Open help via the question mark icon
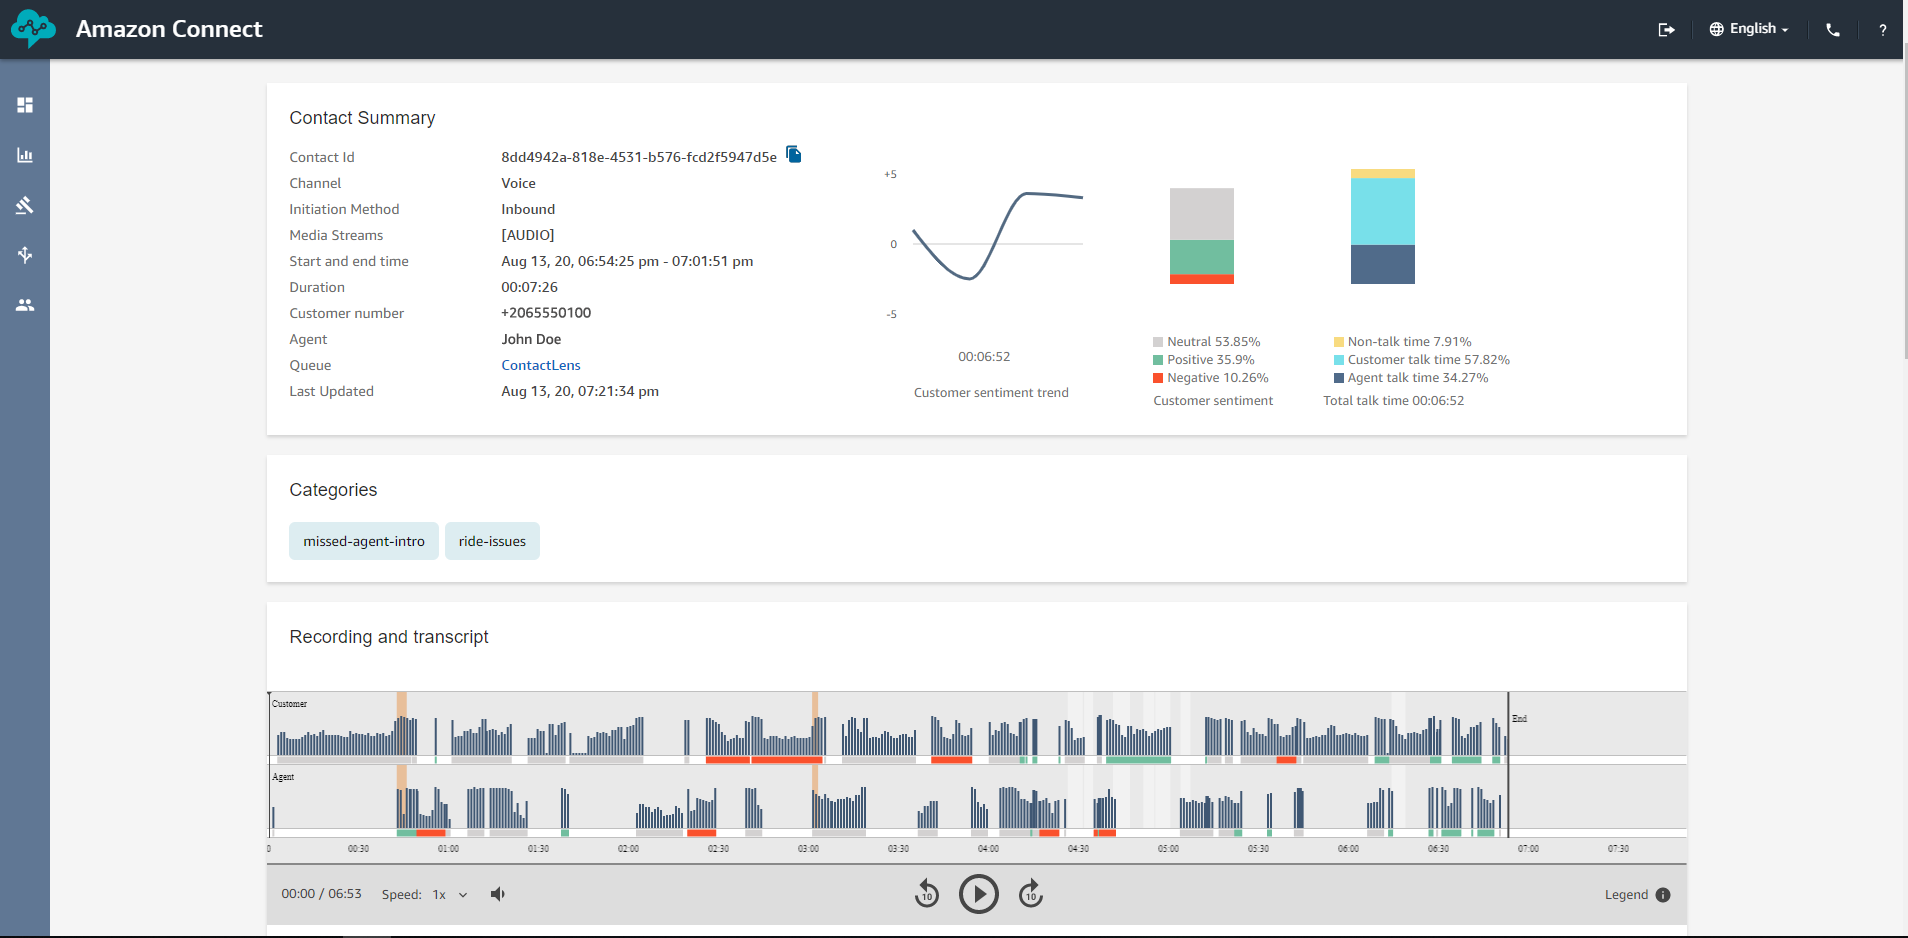The image size is (1908, 938). click(x=1884, y=29)
